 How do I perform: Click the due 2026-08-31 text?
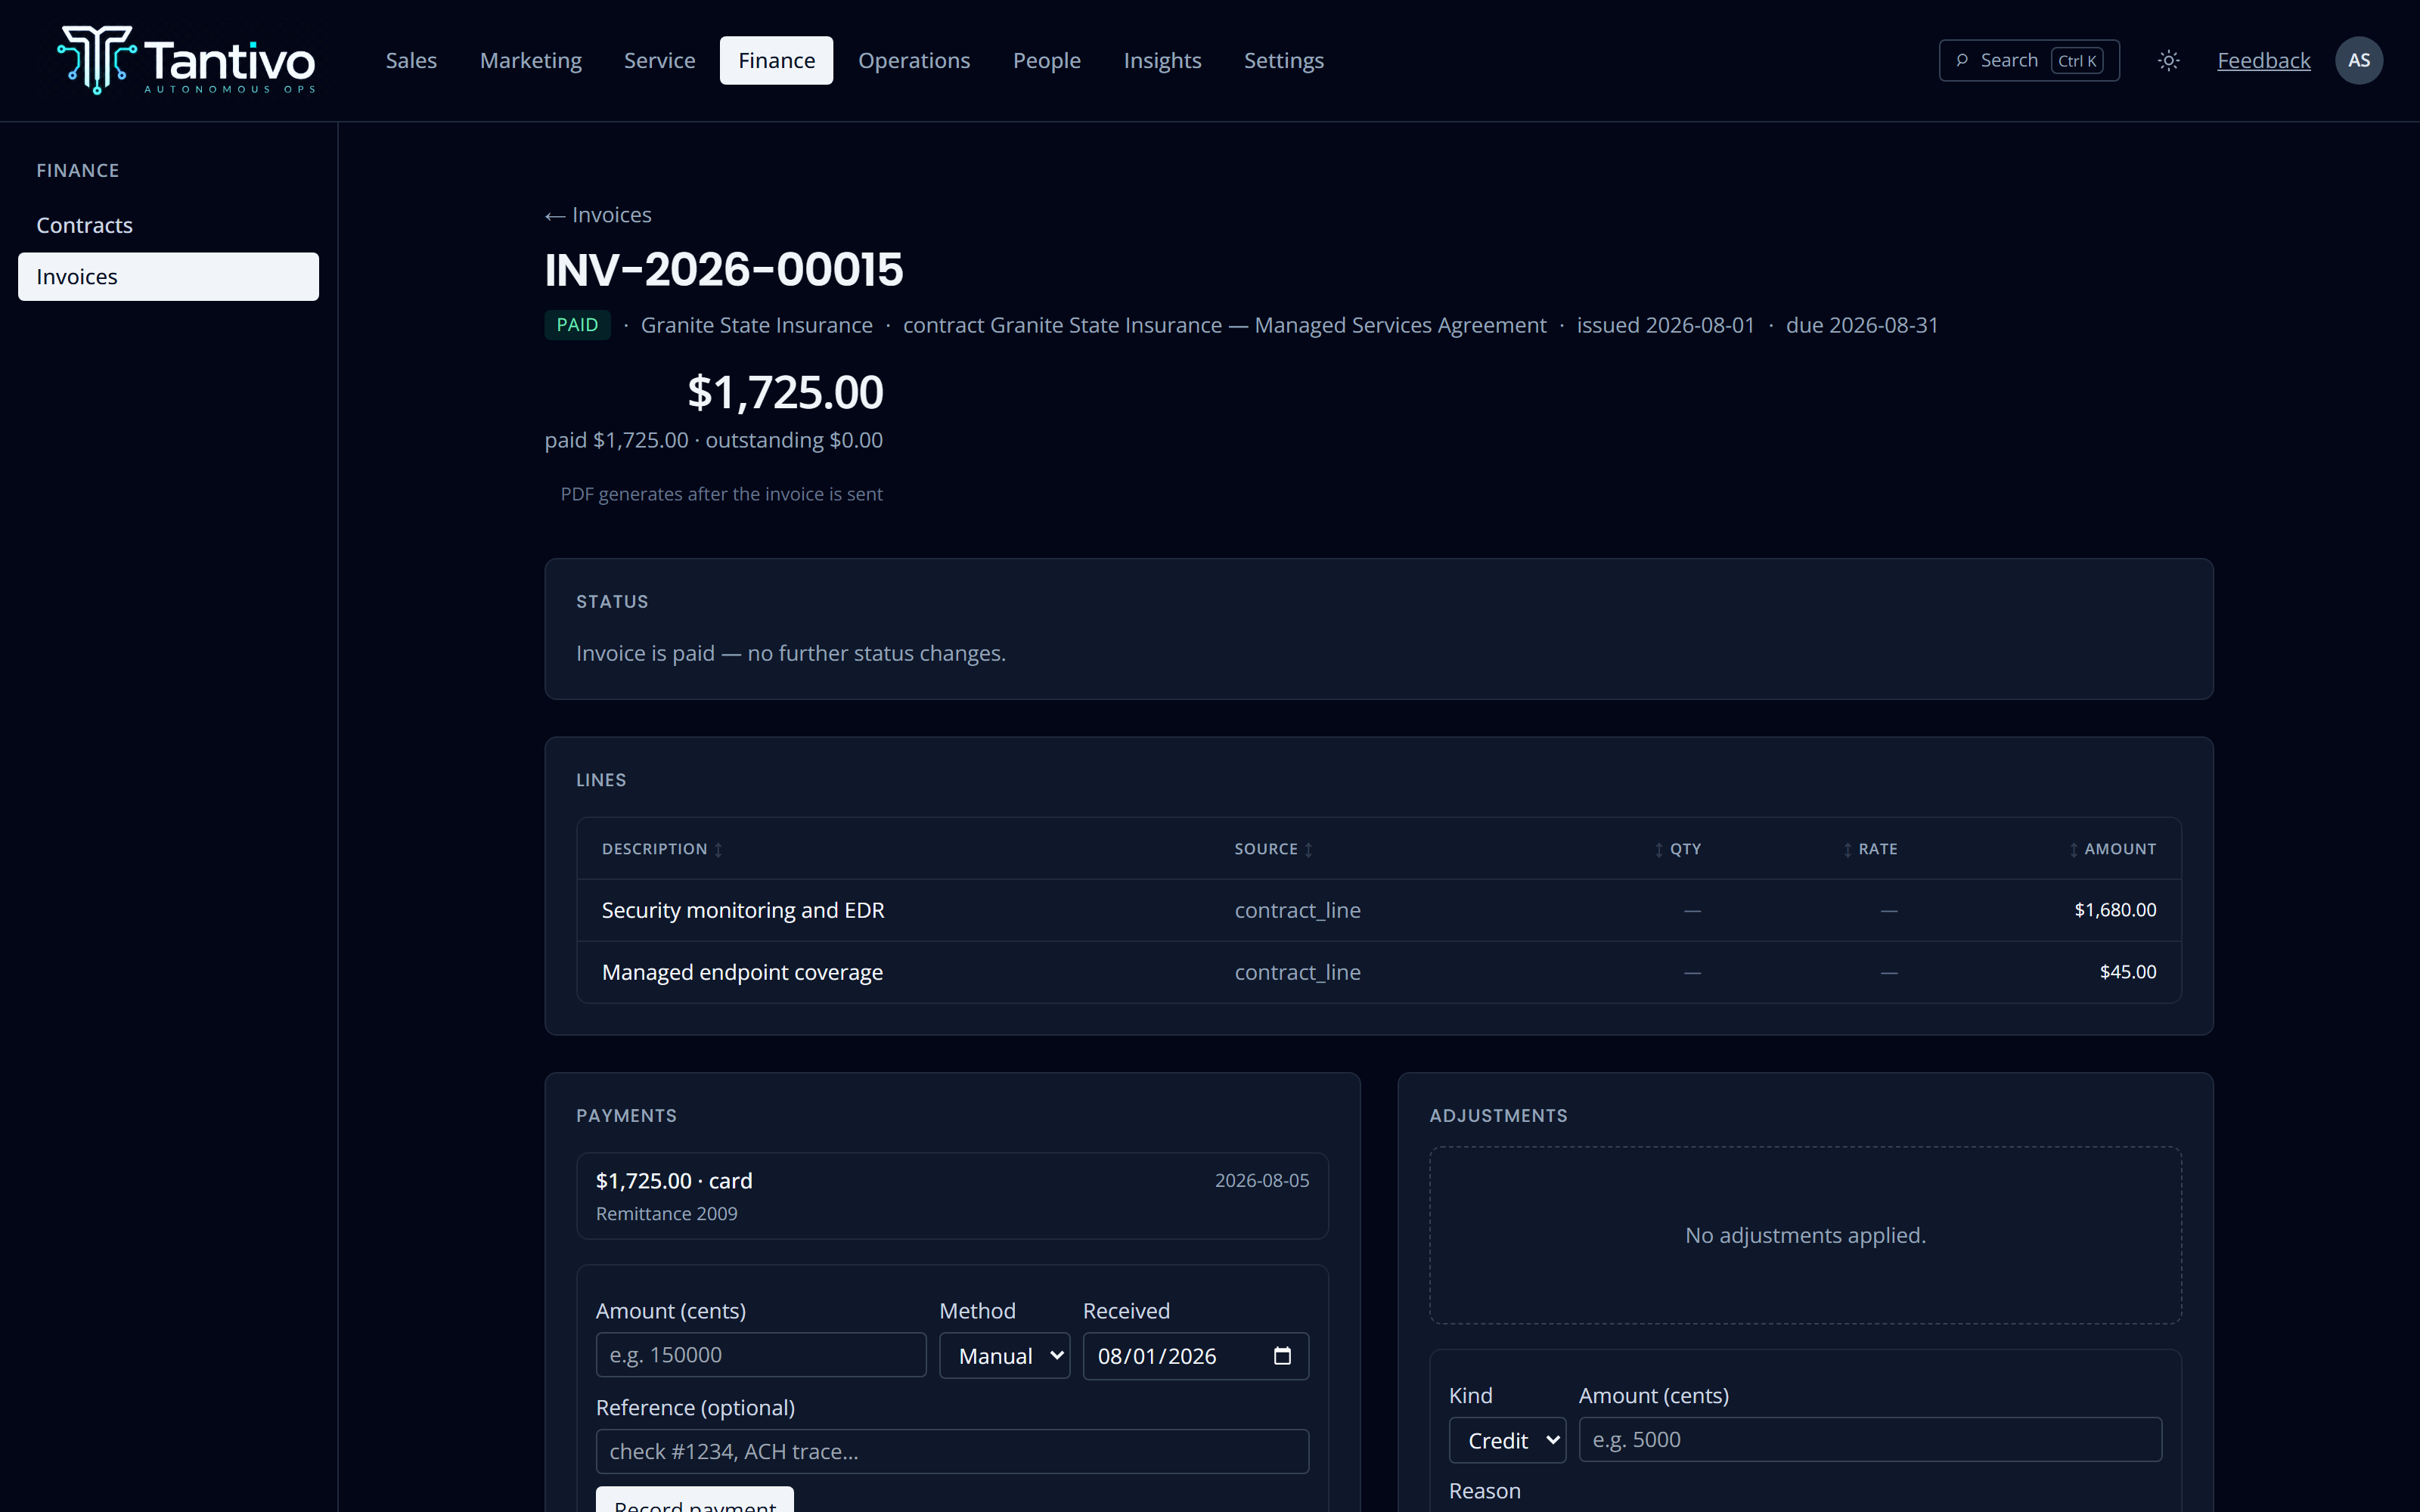[x=1862, y=325]
